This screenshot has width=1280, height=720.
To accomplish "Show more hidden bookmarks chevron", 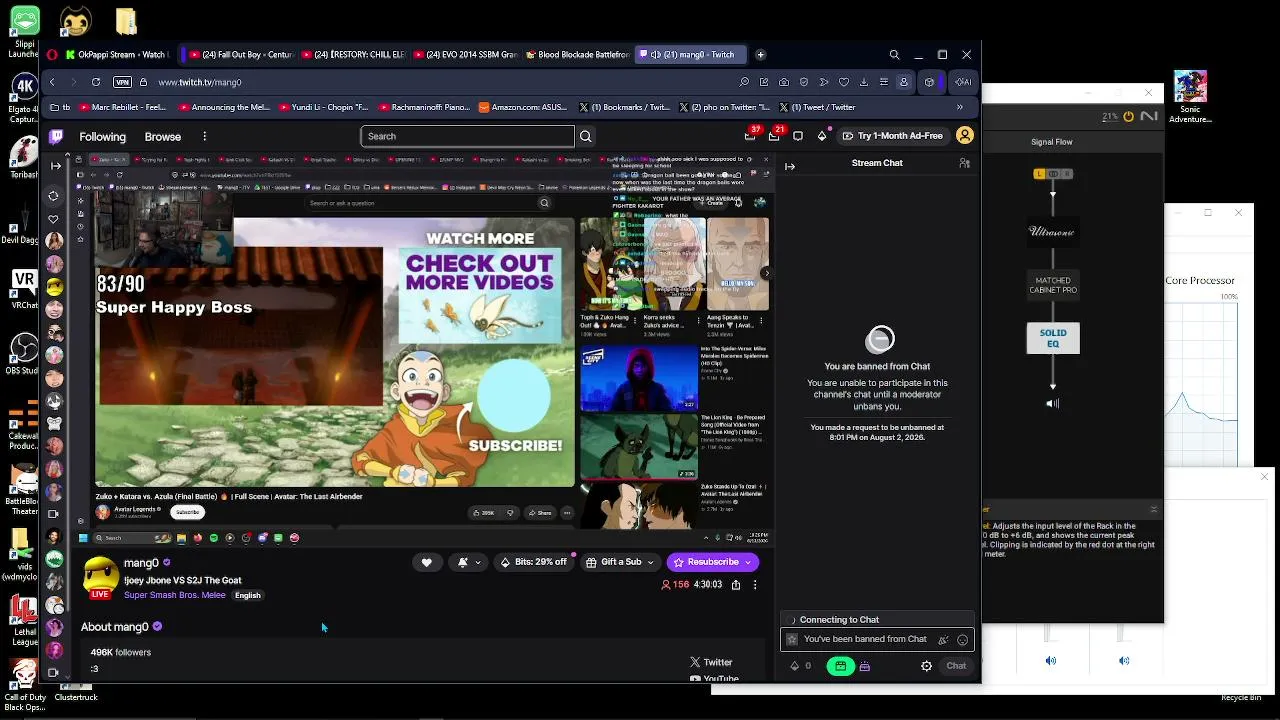I will 960,107.
